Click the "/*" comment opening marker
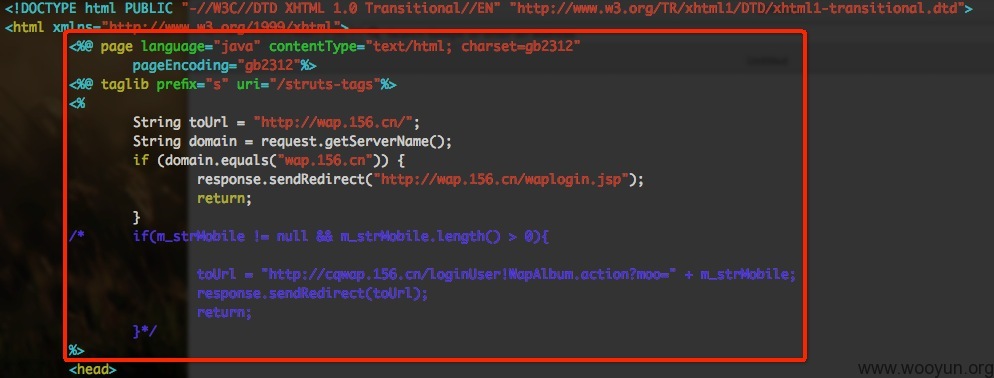Screen dimensions: 994x378 pos(77,237)
